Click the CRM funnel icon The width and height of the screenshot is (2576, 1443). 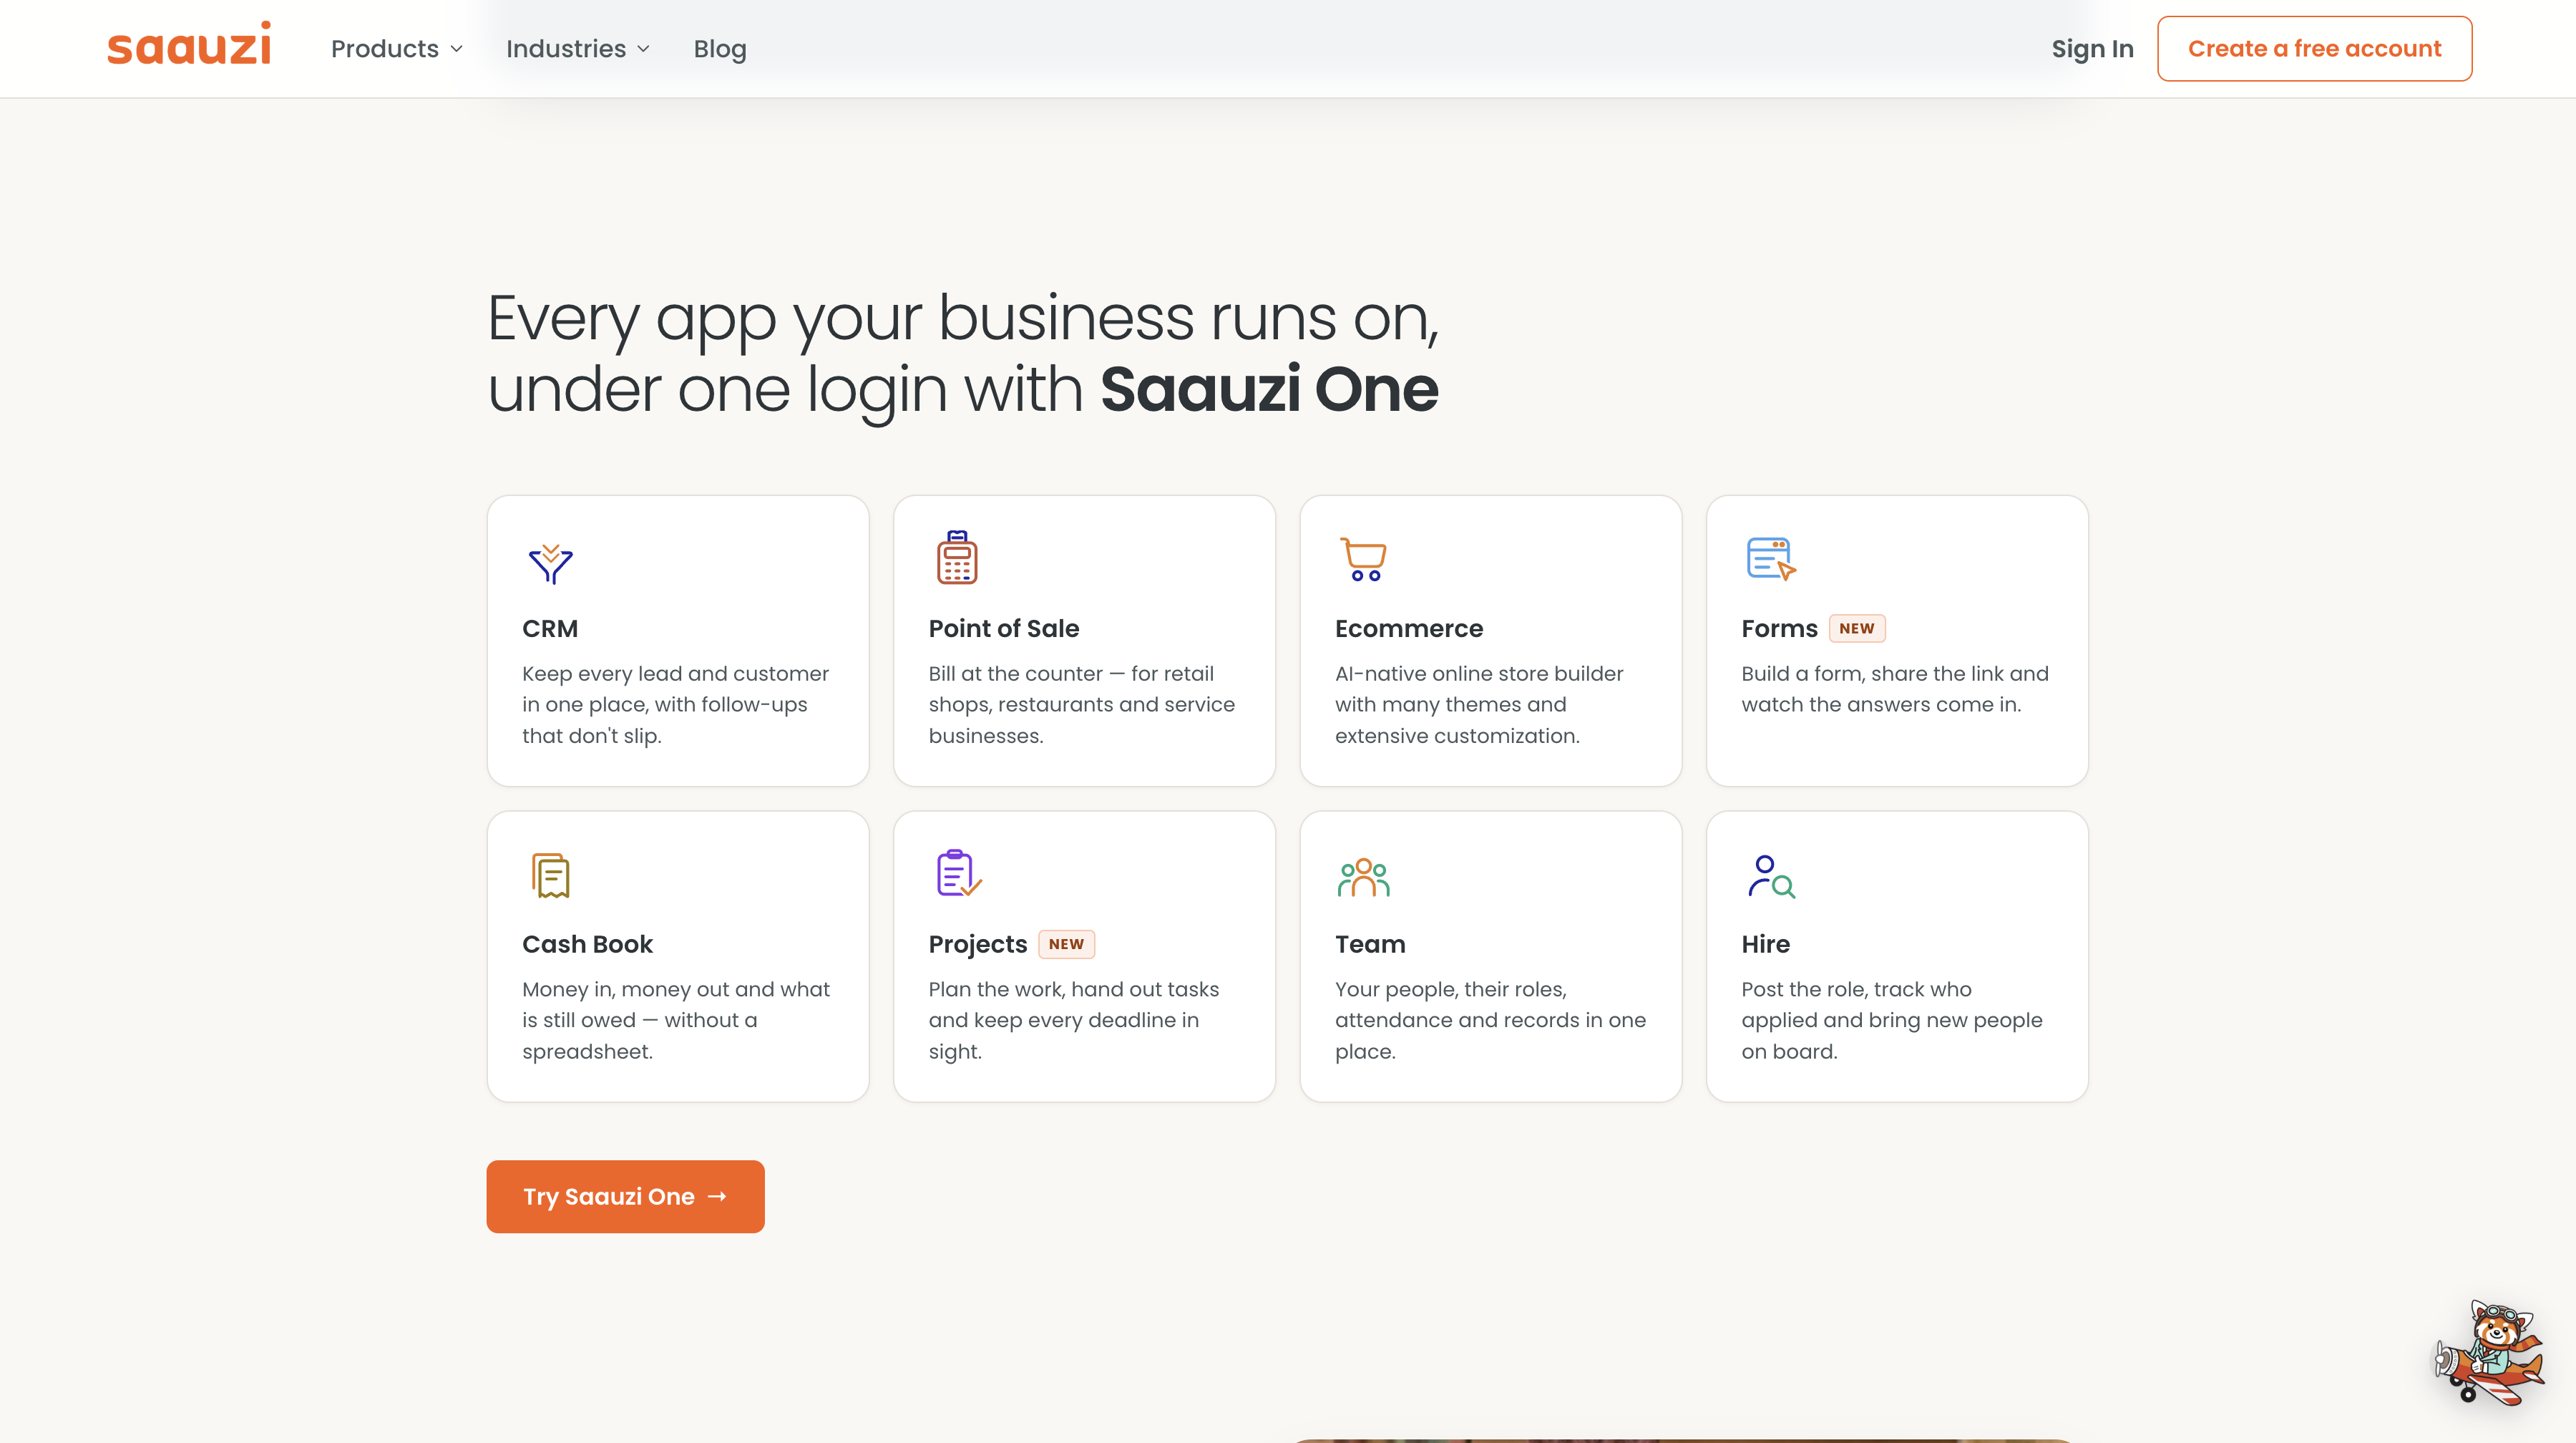550,563
